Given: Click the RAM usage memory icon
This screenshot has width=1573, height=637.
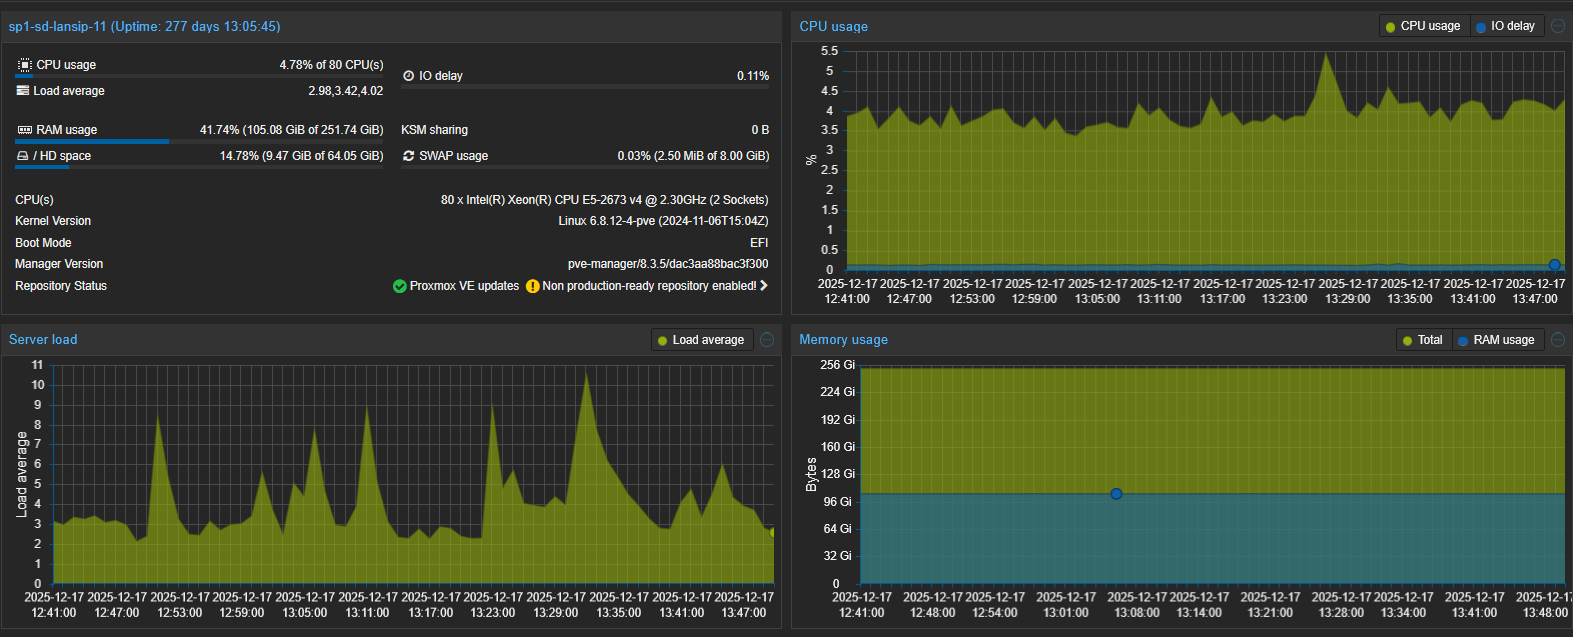Looking at the screenshot, I should tap(24, 130).
